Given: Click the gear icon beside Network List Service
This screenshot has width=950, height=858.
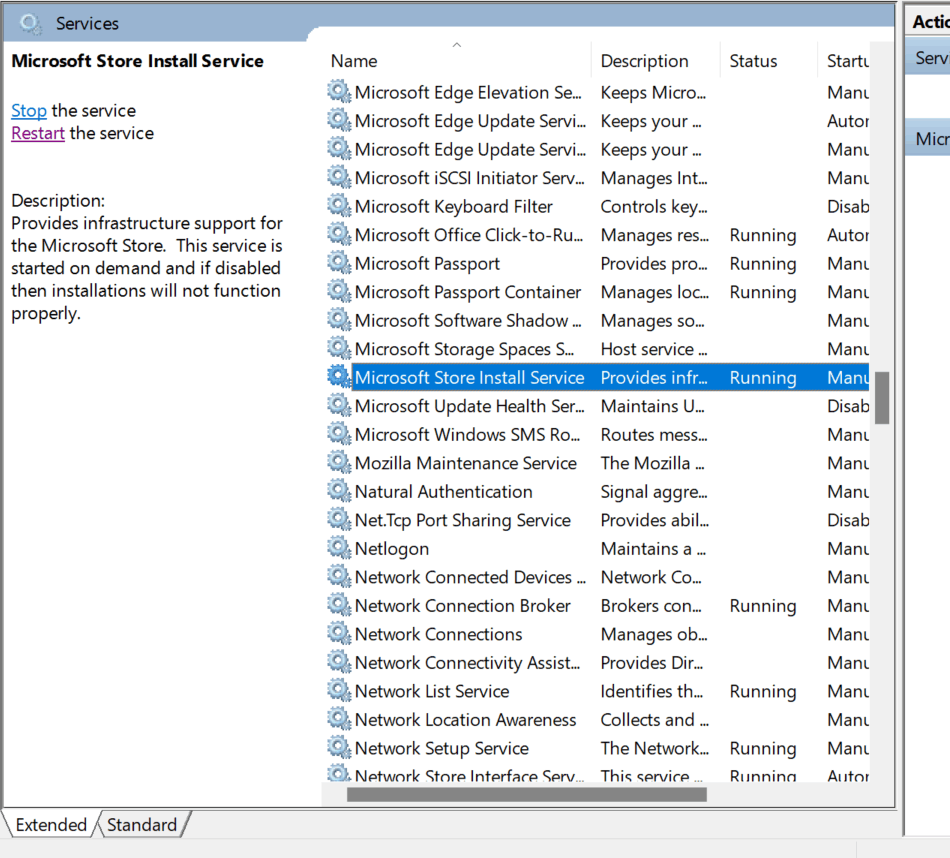Looking at the screenshot, I should coord(339,690).
